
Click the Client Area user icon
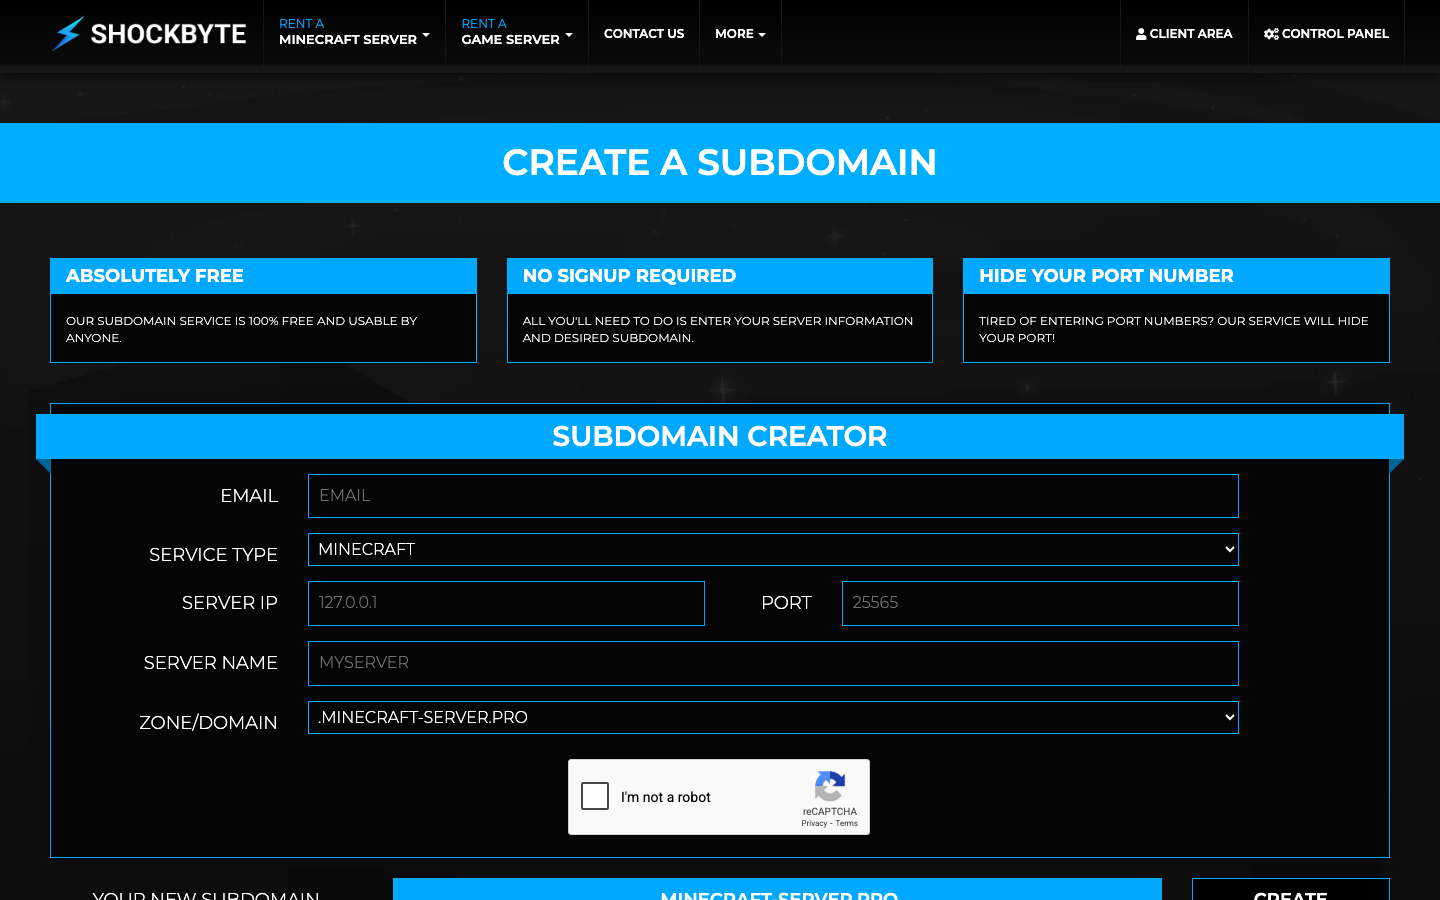(1141, 34)
